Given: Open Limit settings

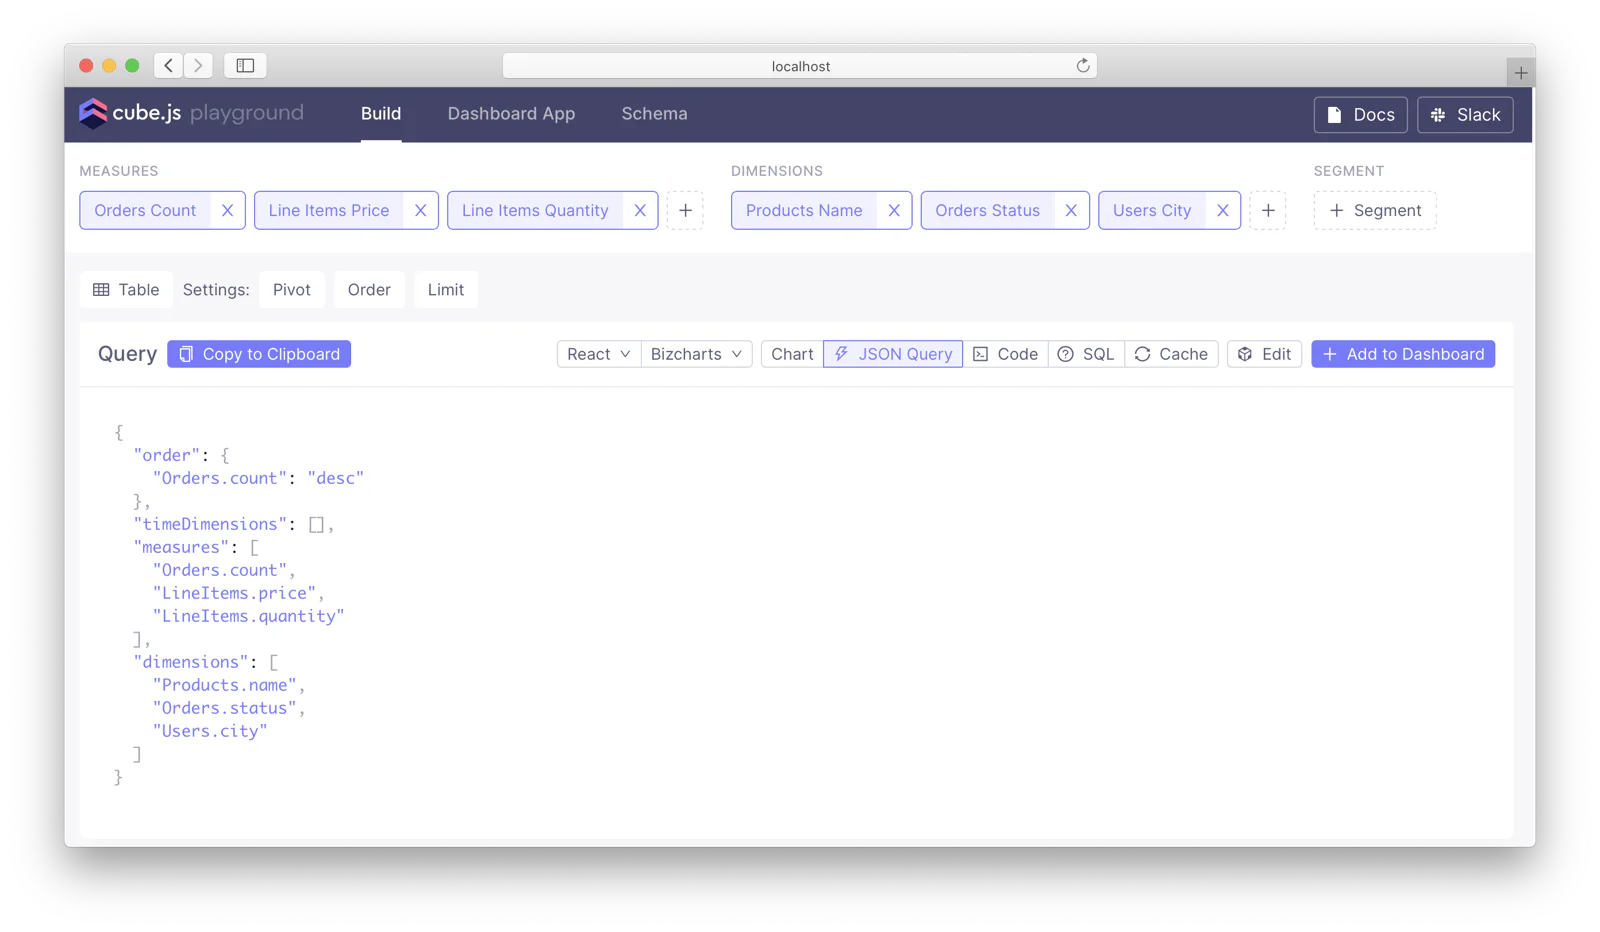Looking at the screenshot, I should [446, 290].
